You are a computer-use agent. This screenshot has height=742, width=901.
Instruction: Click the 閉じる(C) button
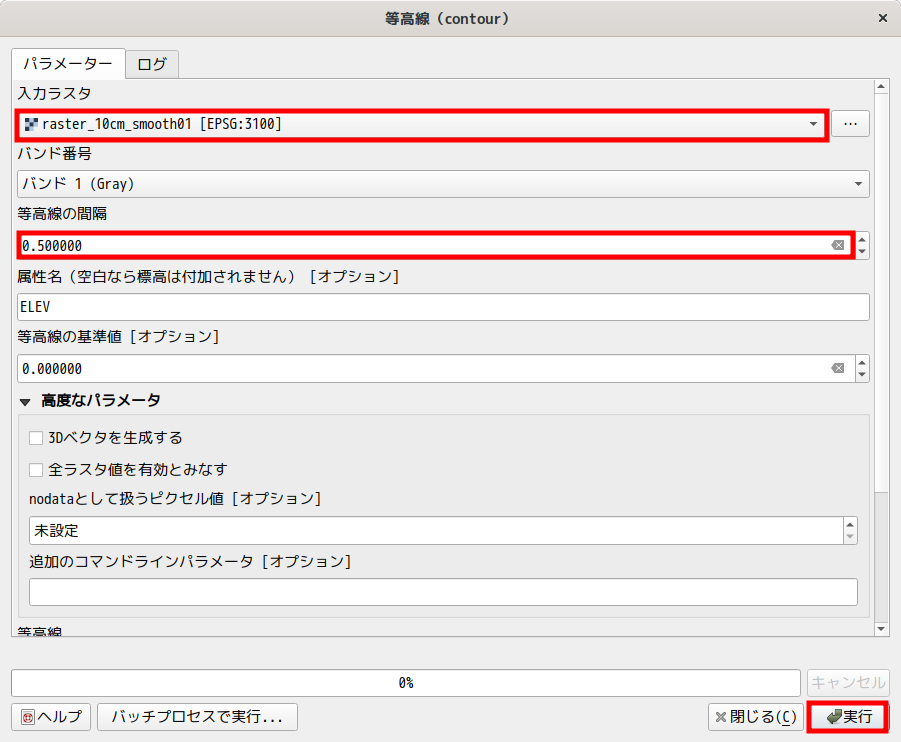click(756, 717)
